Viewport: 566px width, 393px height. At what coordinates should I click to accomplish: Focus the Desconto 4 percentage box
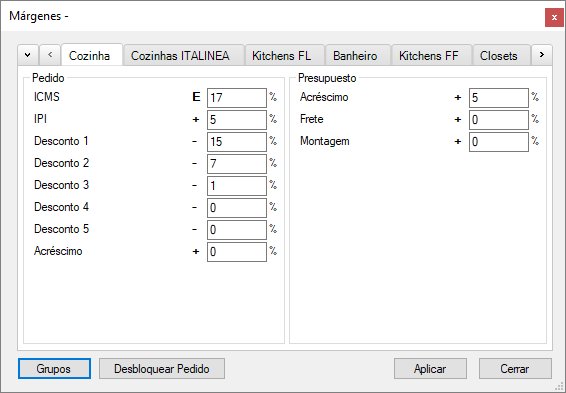237,208
